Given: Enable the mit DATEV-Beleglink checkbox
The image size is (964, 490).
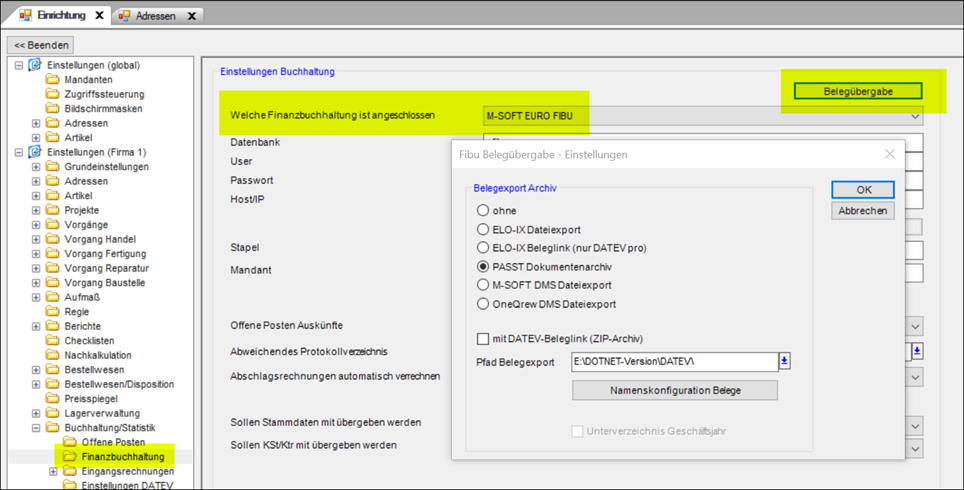Looking at the screenshot, I should click(484, 339).
